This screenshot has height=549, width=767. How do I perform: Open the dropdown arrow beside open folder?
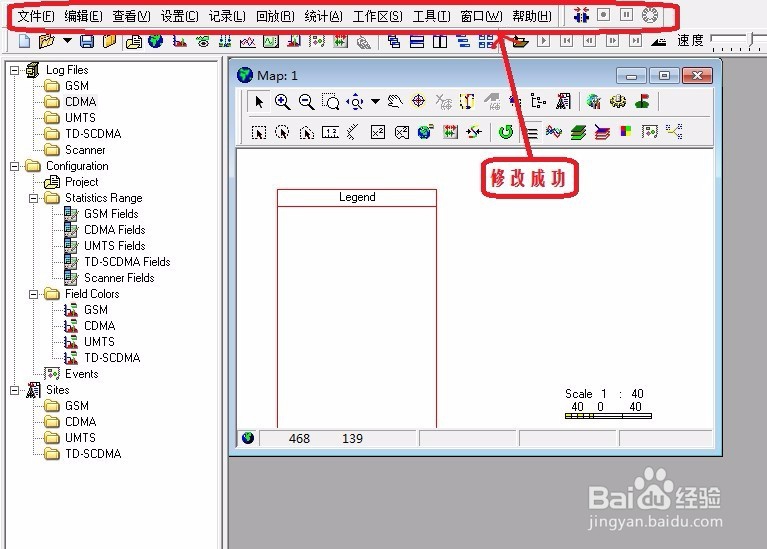click(x=68, y=41)
